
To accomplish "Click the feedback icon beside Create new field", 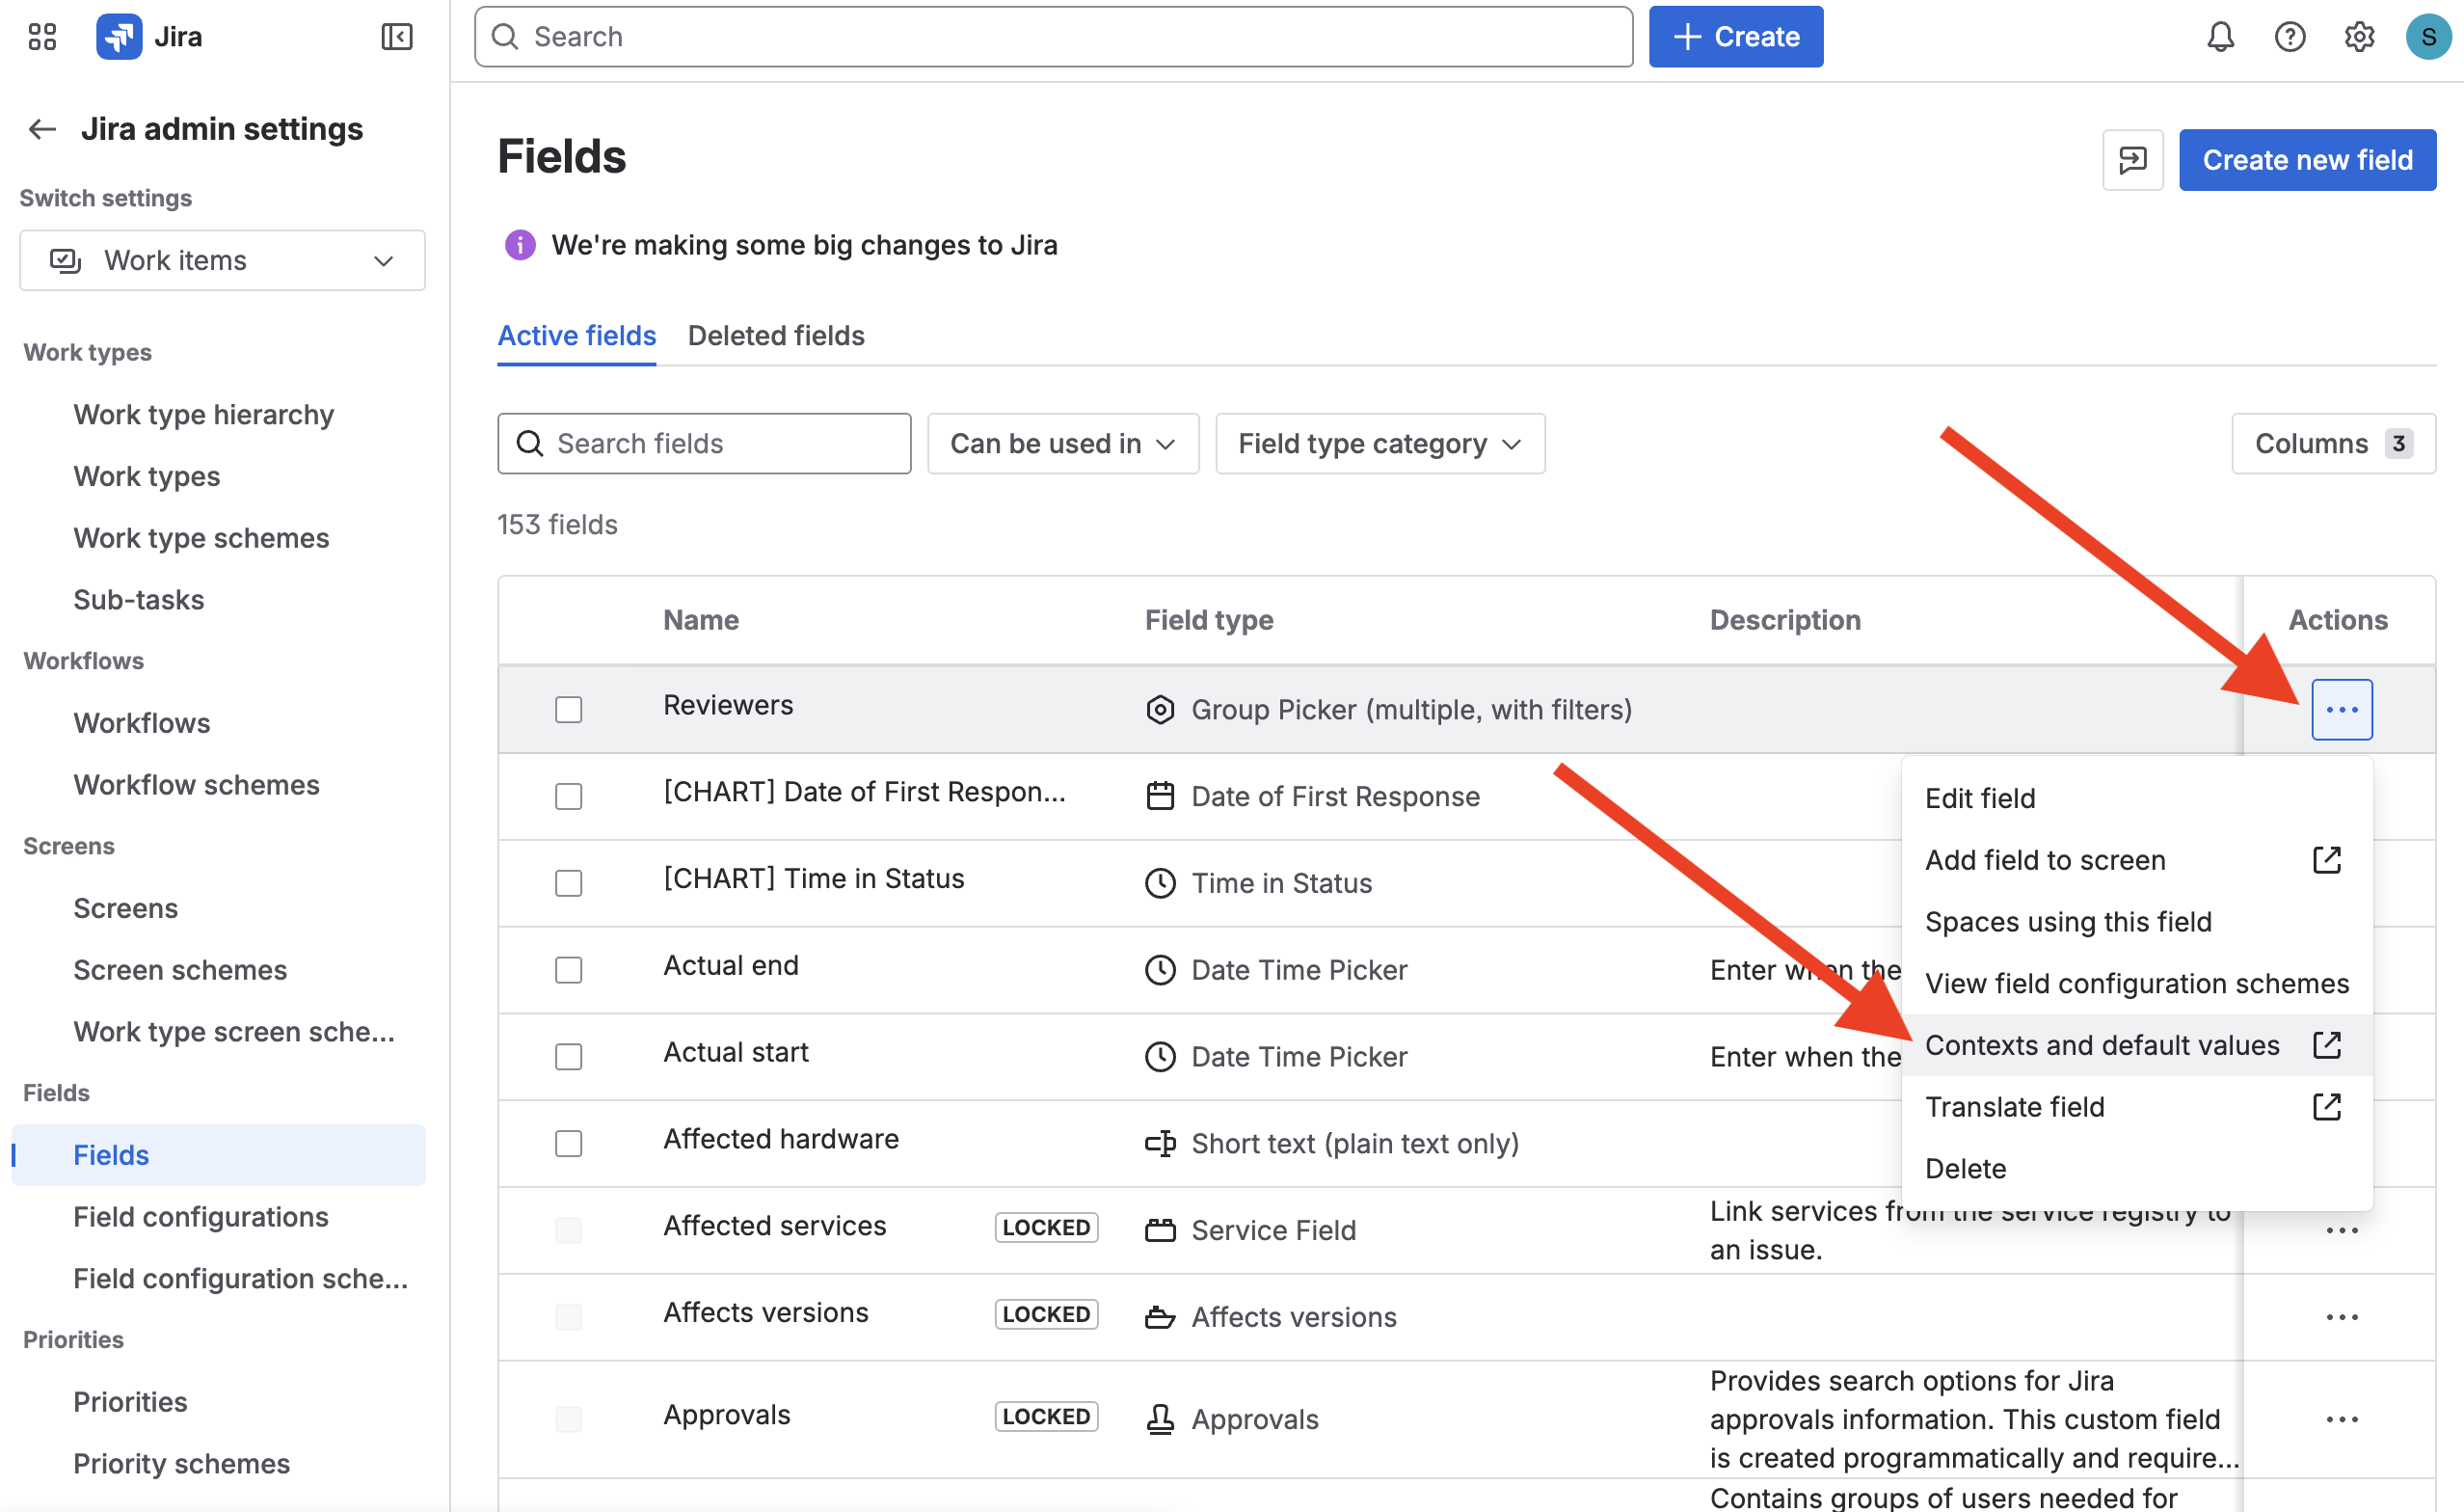I will [2132, 160].
